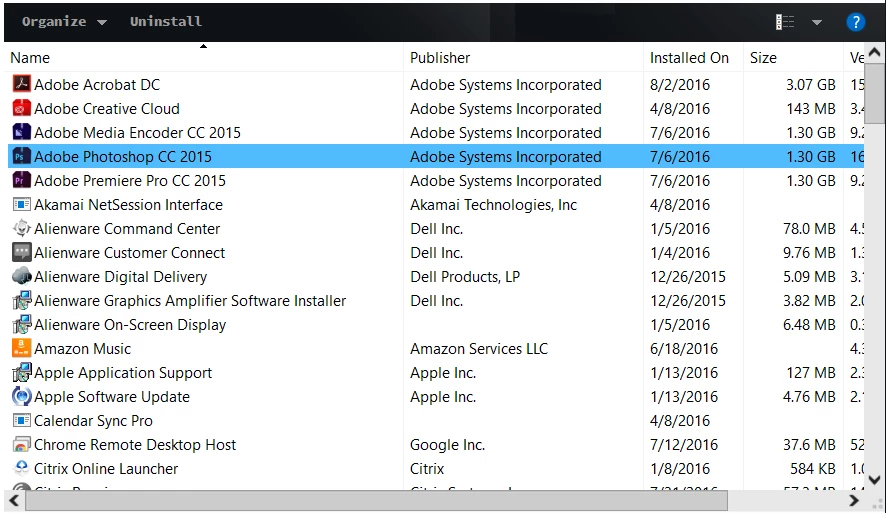
Task: Click the 7/12/2016 install date cell
Action: pos(684,445)
